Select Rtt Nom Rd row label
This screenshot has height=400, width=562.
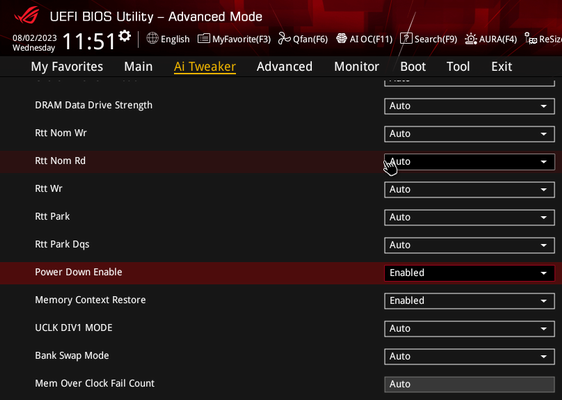pos(60,161)
